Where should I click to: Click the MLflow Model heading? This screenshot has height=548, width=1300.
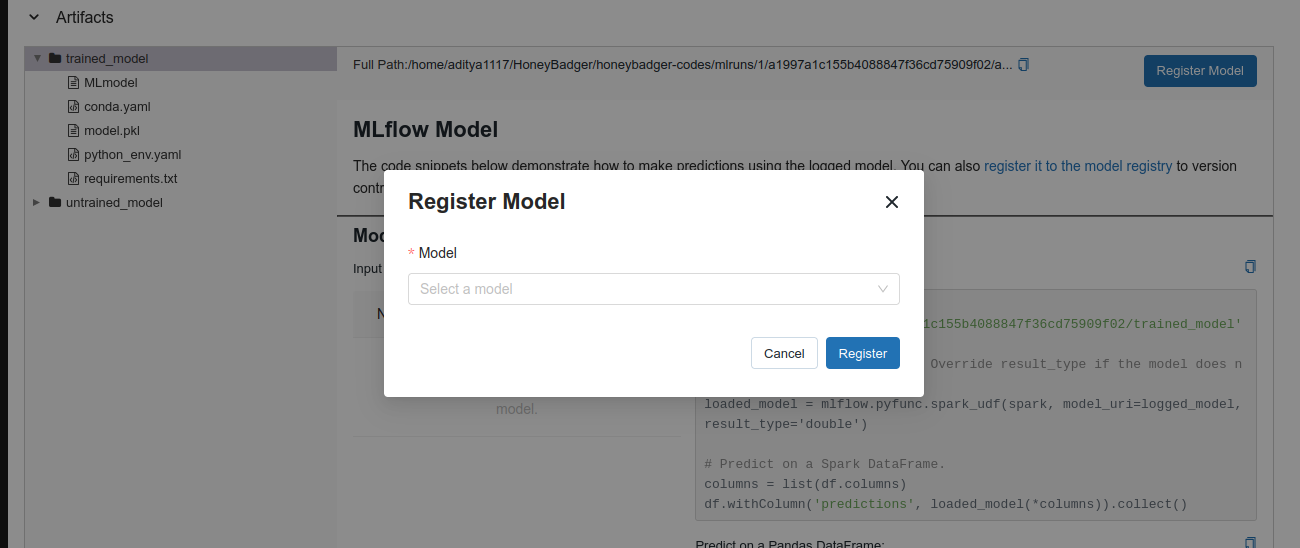coord(425,129)
